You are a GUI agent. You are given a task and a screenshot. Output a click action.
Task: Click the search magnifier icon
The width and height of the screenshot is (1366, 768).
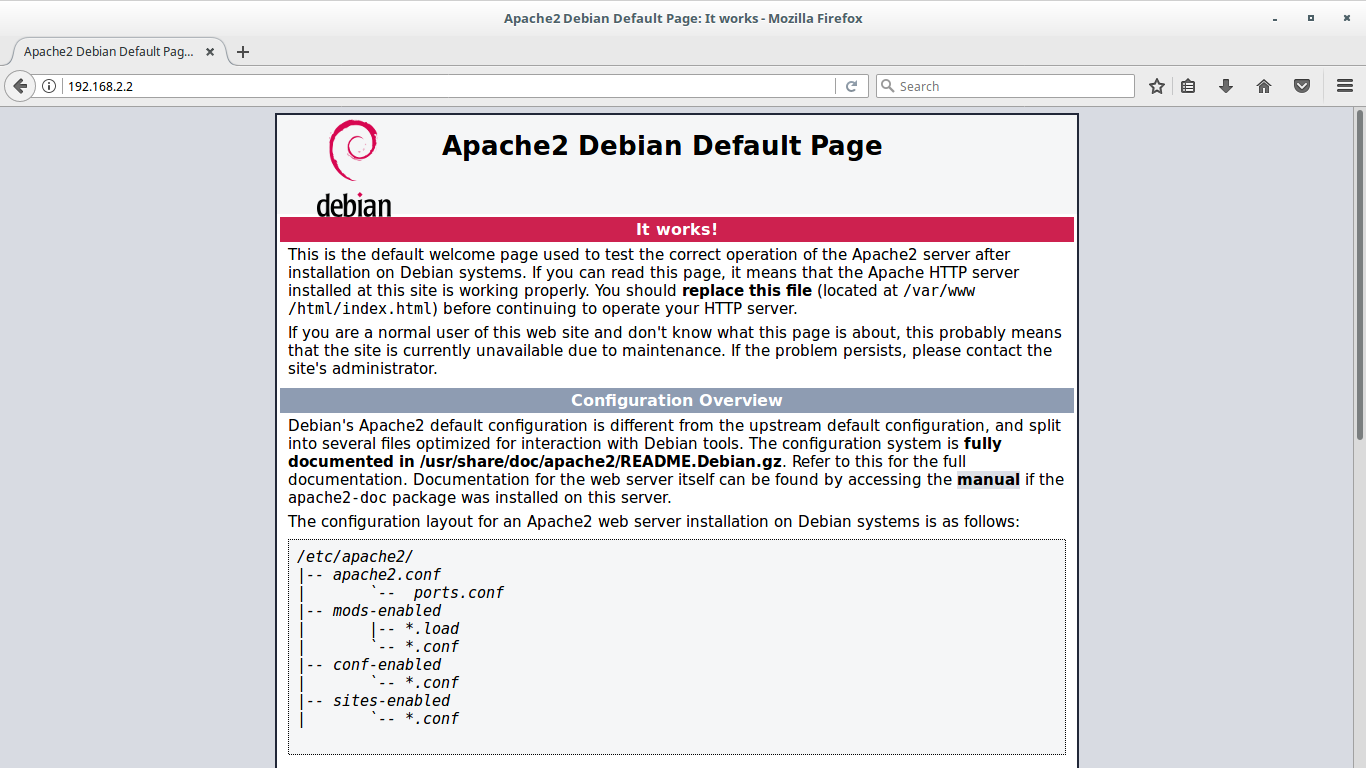tap(886, 86)
